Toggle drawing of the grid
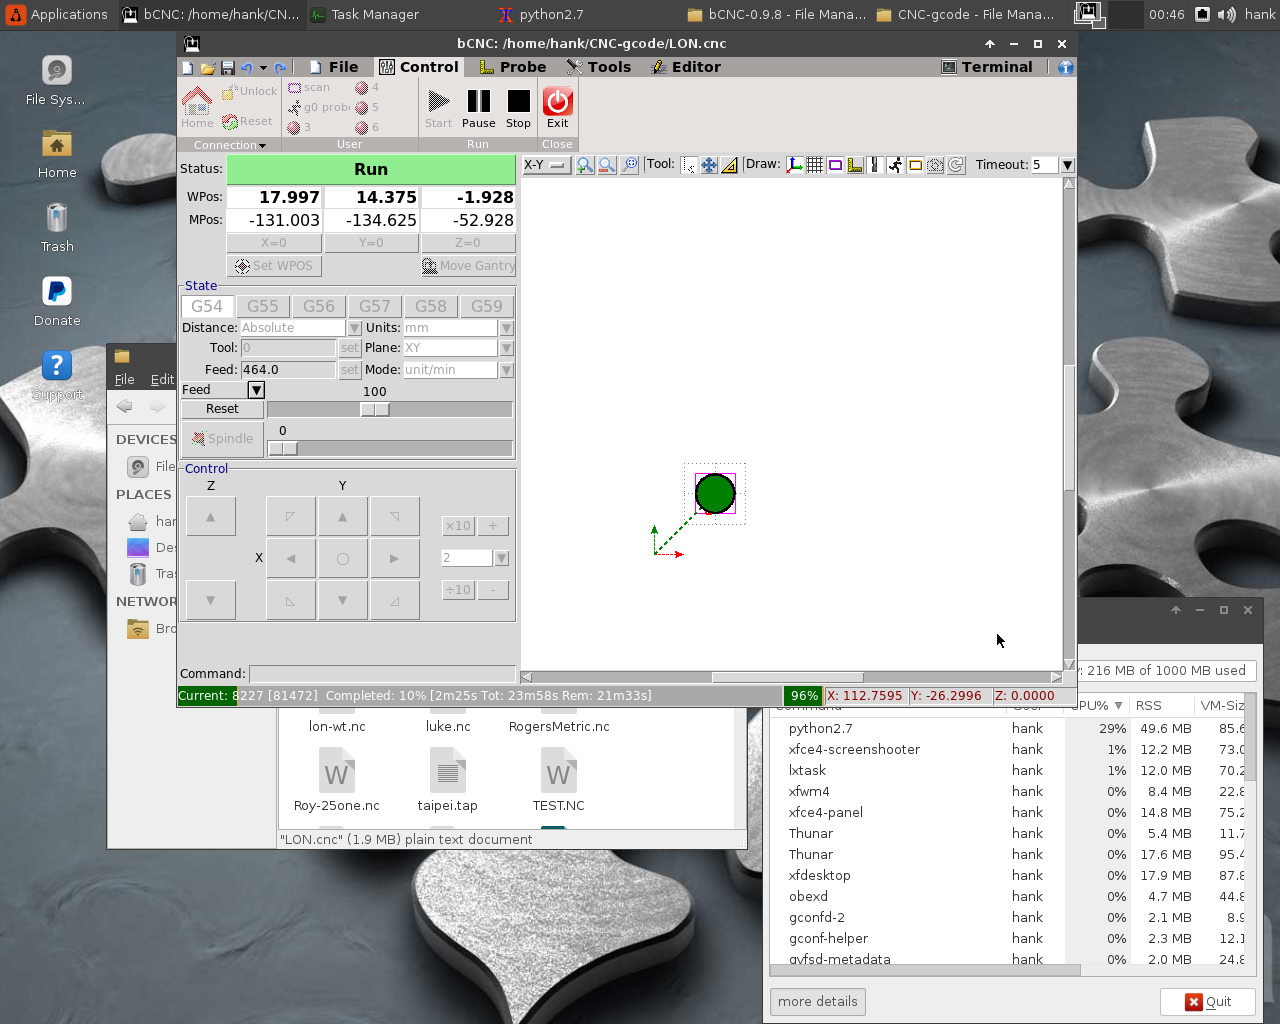This screenshot has height=1024, width=1280. [x=815, y=165]
